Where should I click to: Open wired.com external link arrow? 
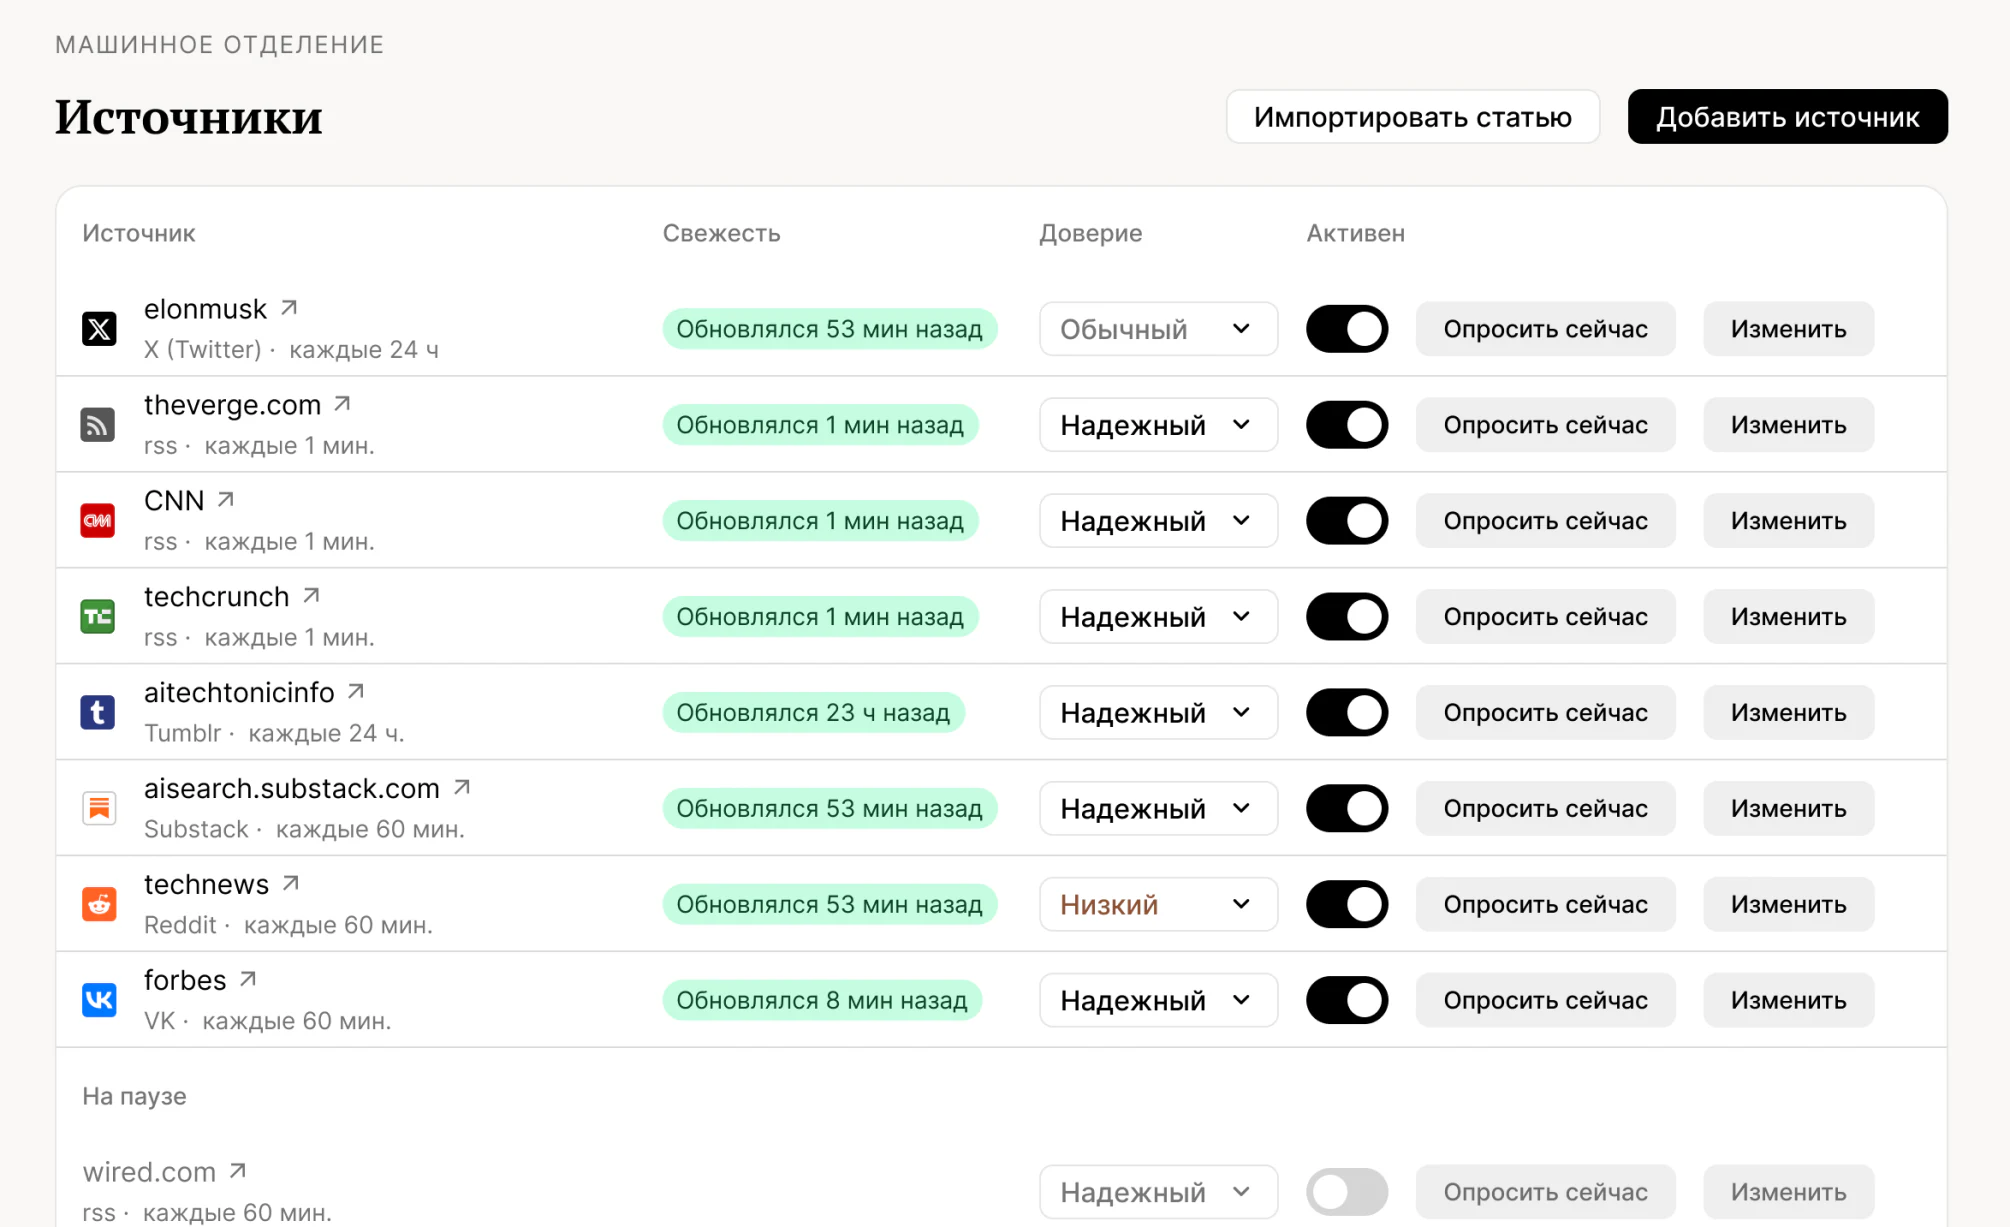pos(237,1170)
